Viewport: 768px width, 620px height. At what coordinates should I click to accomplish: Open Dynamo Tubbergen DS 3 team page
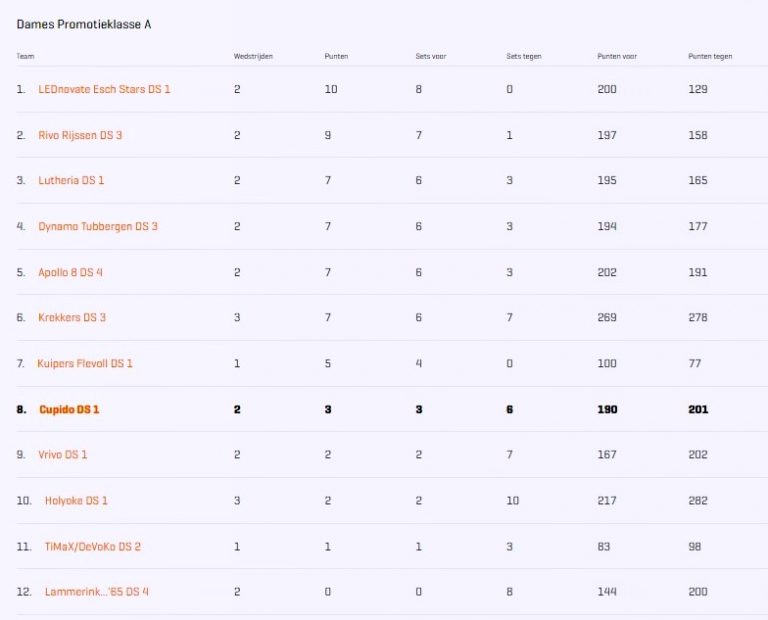pos(98,226)
